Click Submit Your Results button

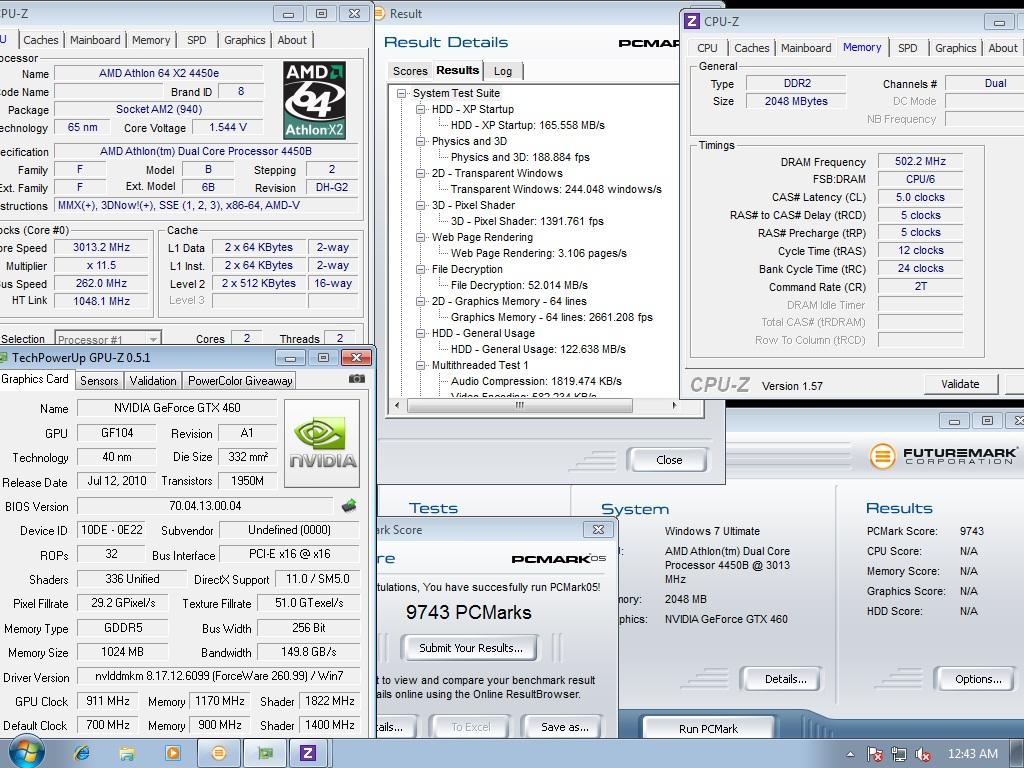(x=470, y=648)
